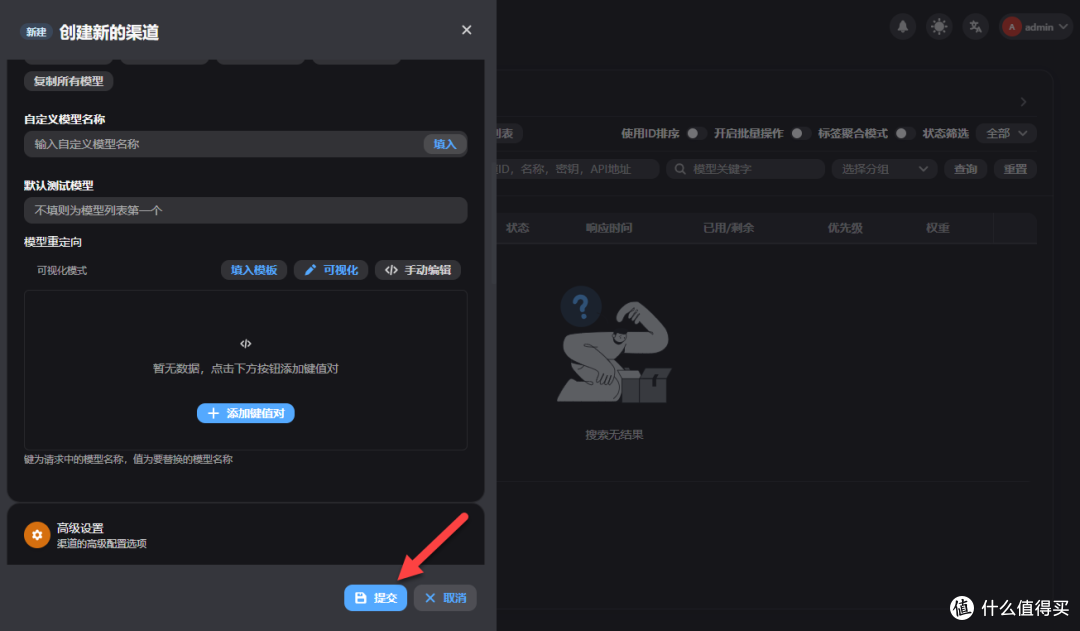
Task: Enable the 开启批量操作 switch
Action: click(800, 134)
